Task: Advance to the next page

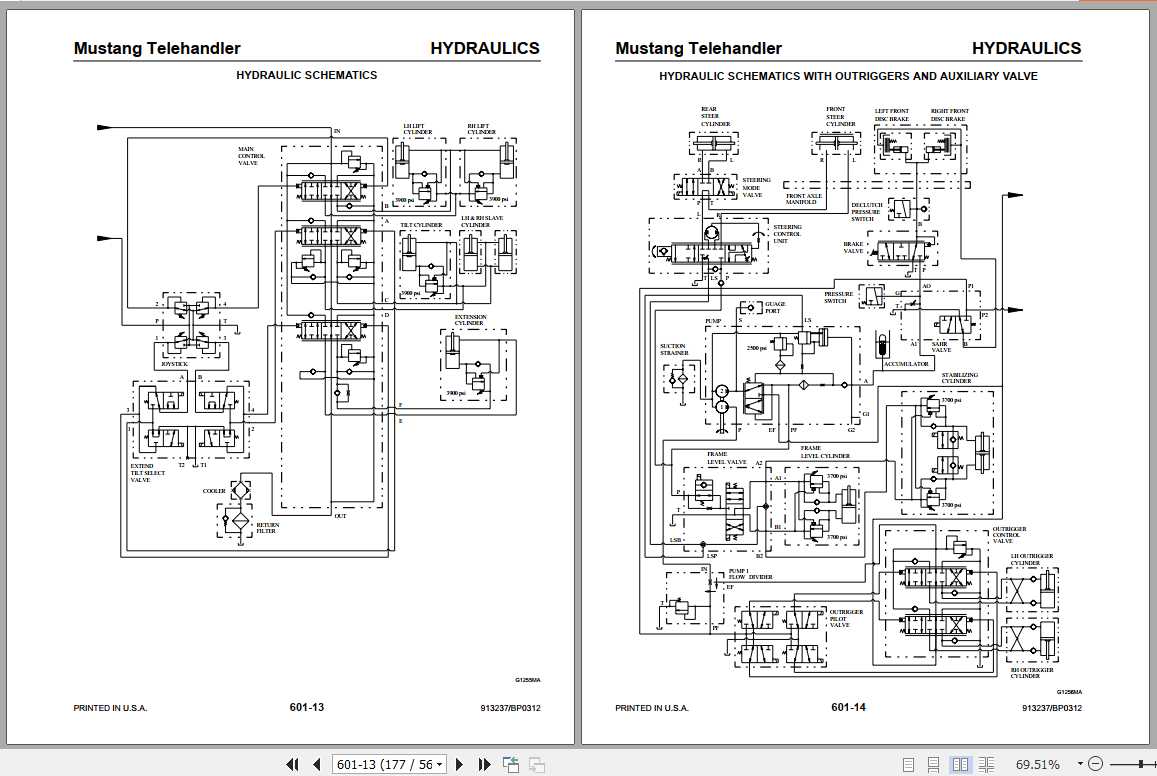Action: (459, 763)
